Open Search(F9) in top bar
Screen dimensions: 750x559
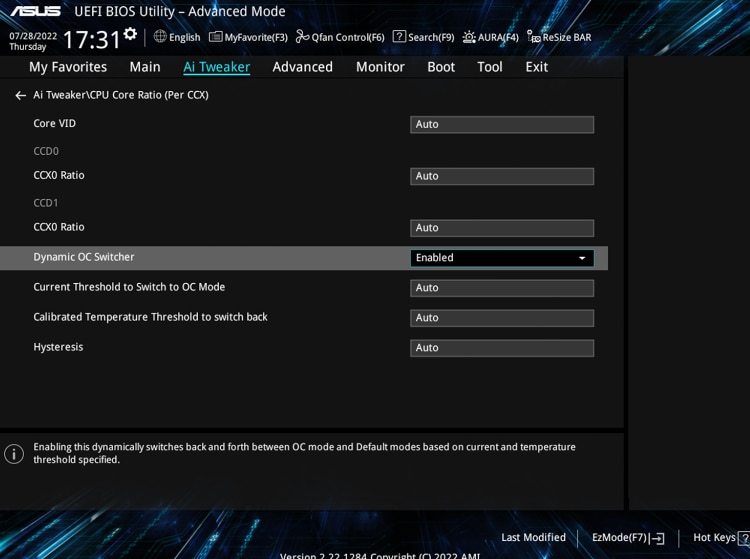click(423, 37)
